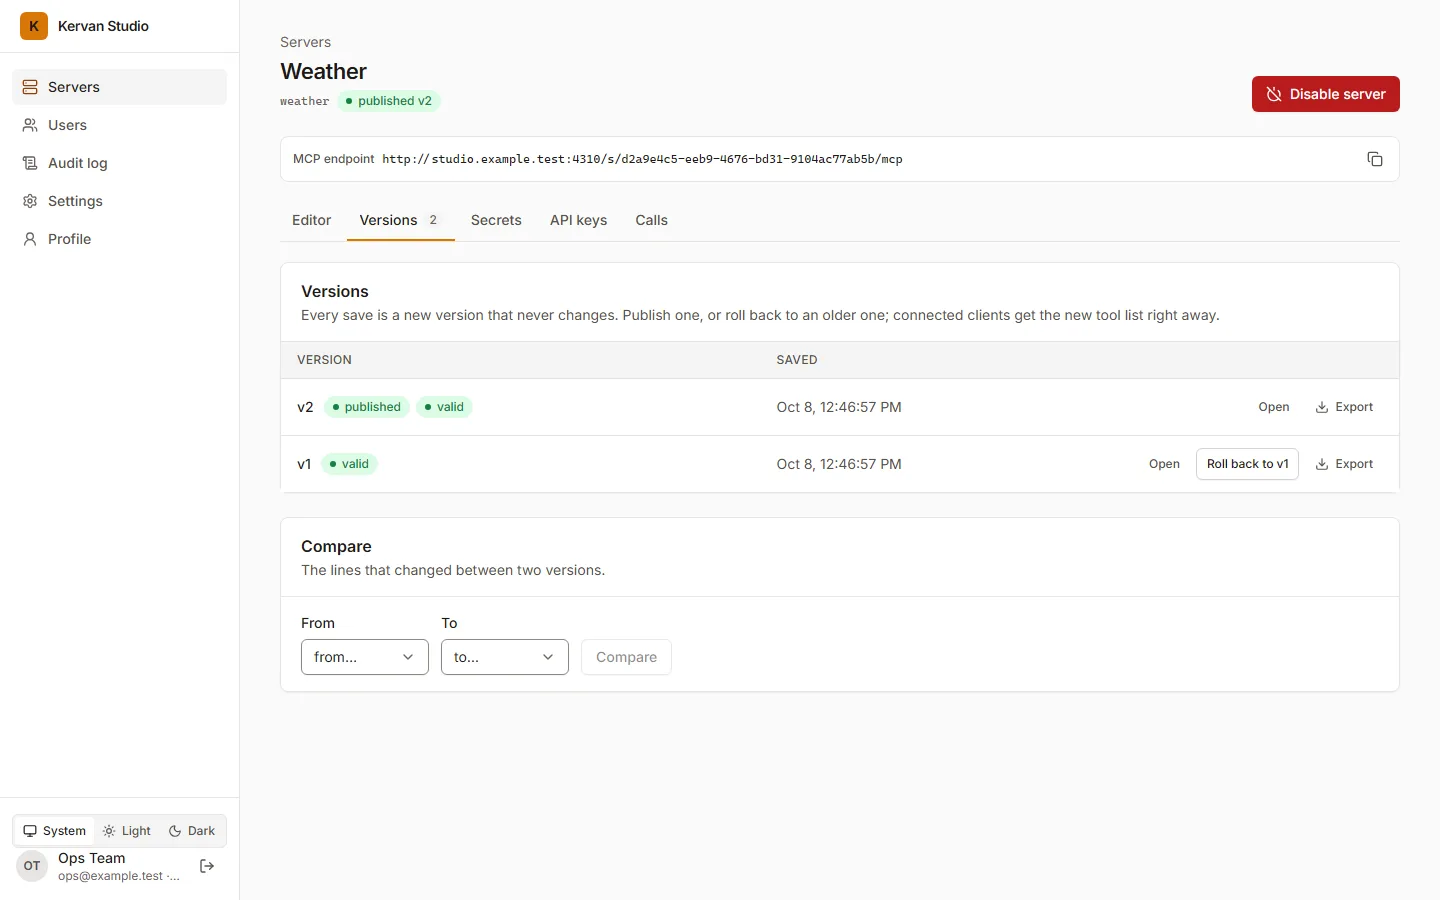Click the MCP endpoint URL text
This screenshot has width=1440, height=900.
[642, 159]
